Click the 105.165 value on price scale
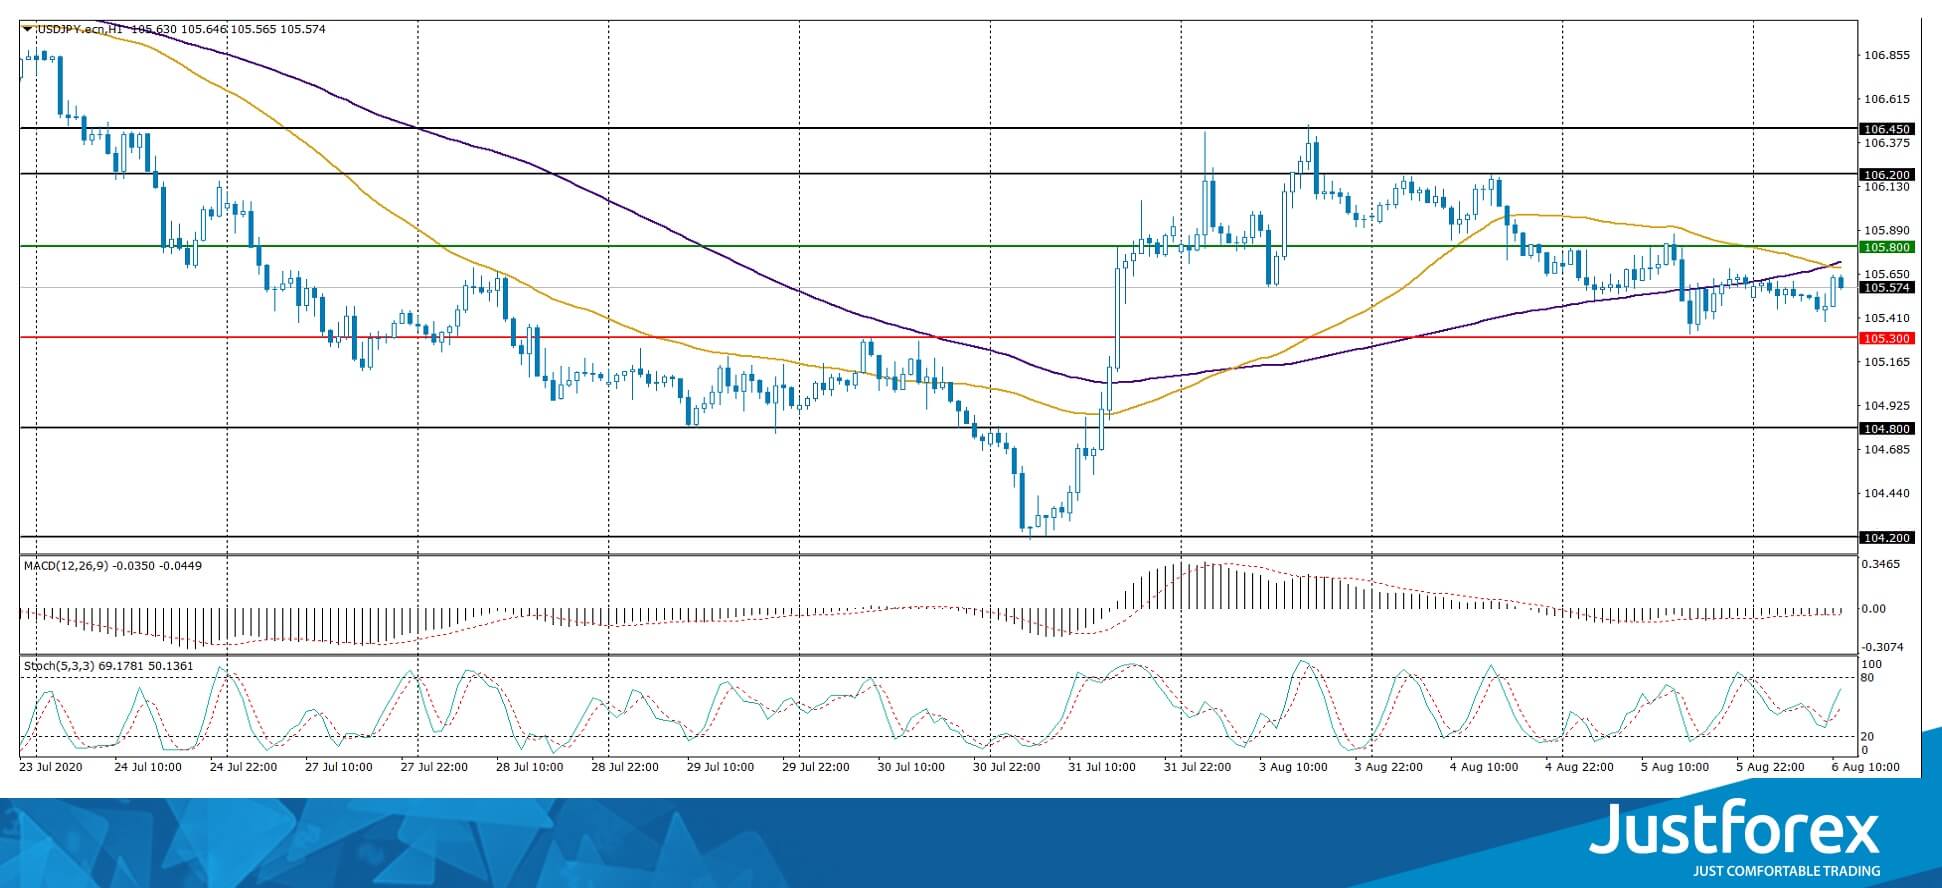 click(x=1888, y=362)
